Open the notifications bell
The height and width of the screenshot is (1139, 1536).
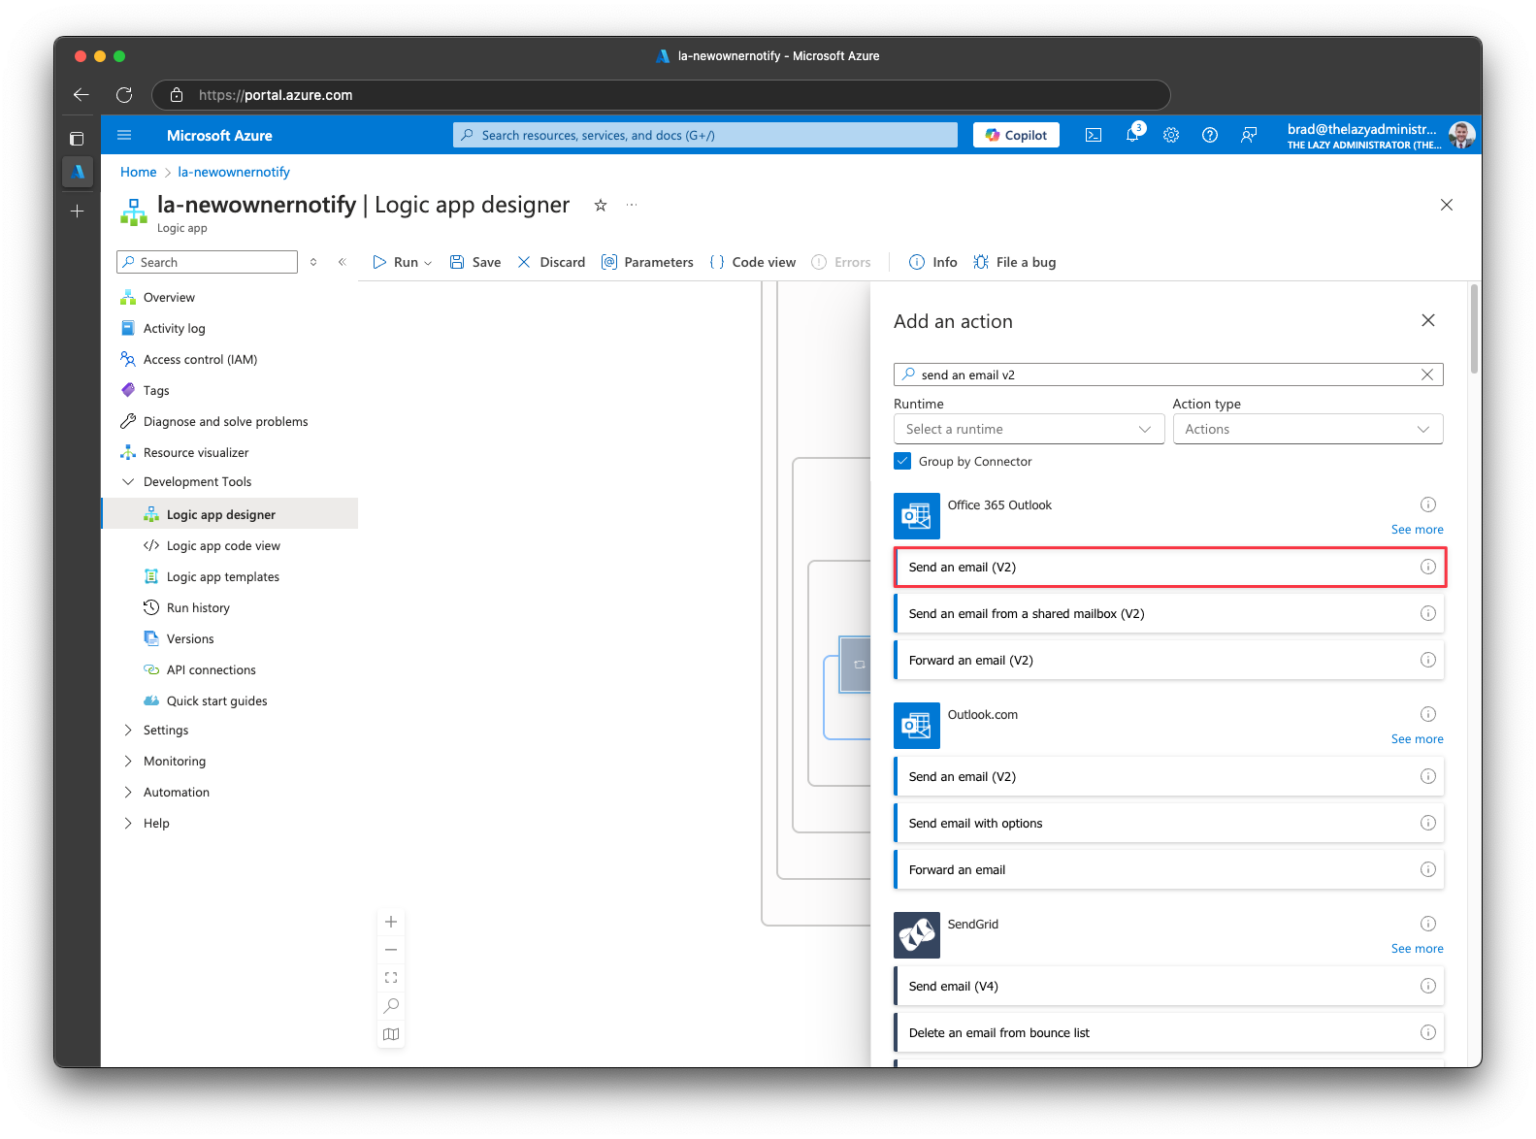coord(1132,135)
